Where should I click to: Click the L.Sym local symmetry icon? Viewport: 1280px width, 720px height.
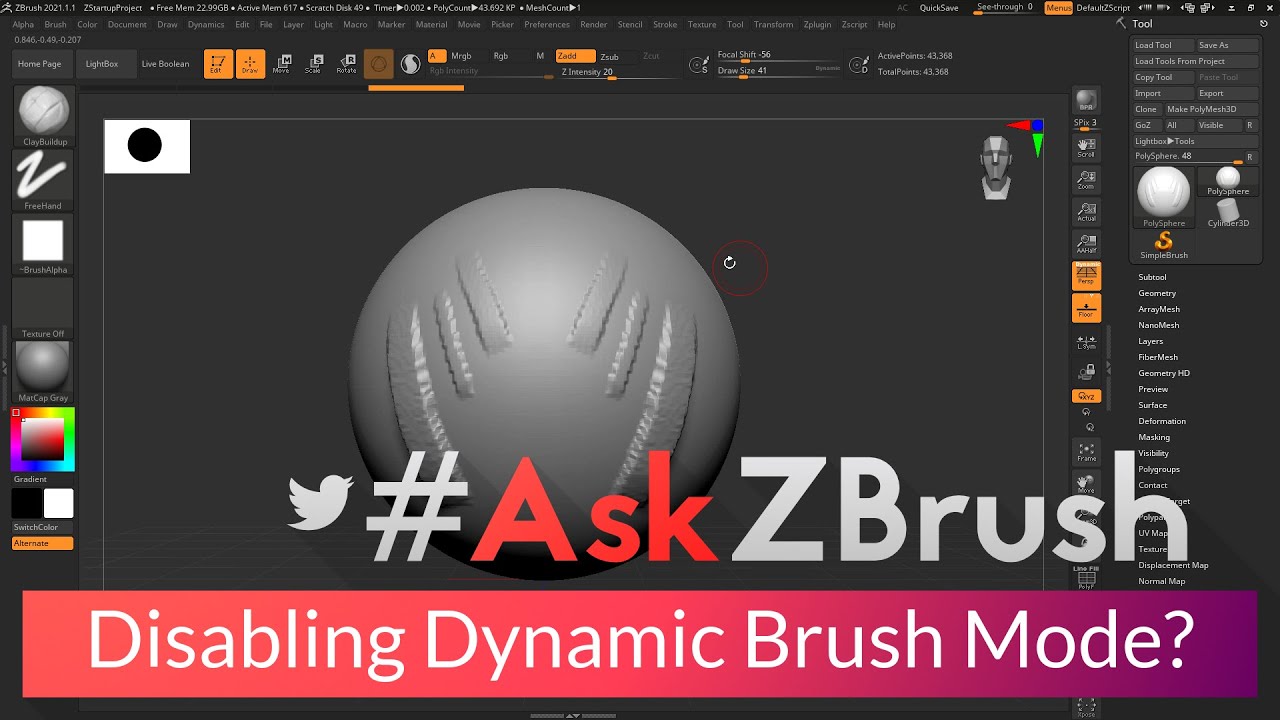pos(1086,341)
